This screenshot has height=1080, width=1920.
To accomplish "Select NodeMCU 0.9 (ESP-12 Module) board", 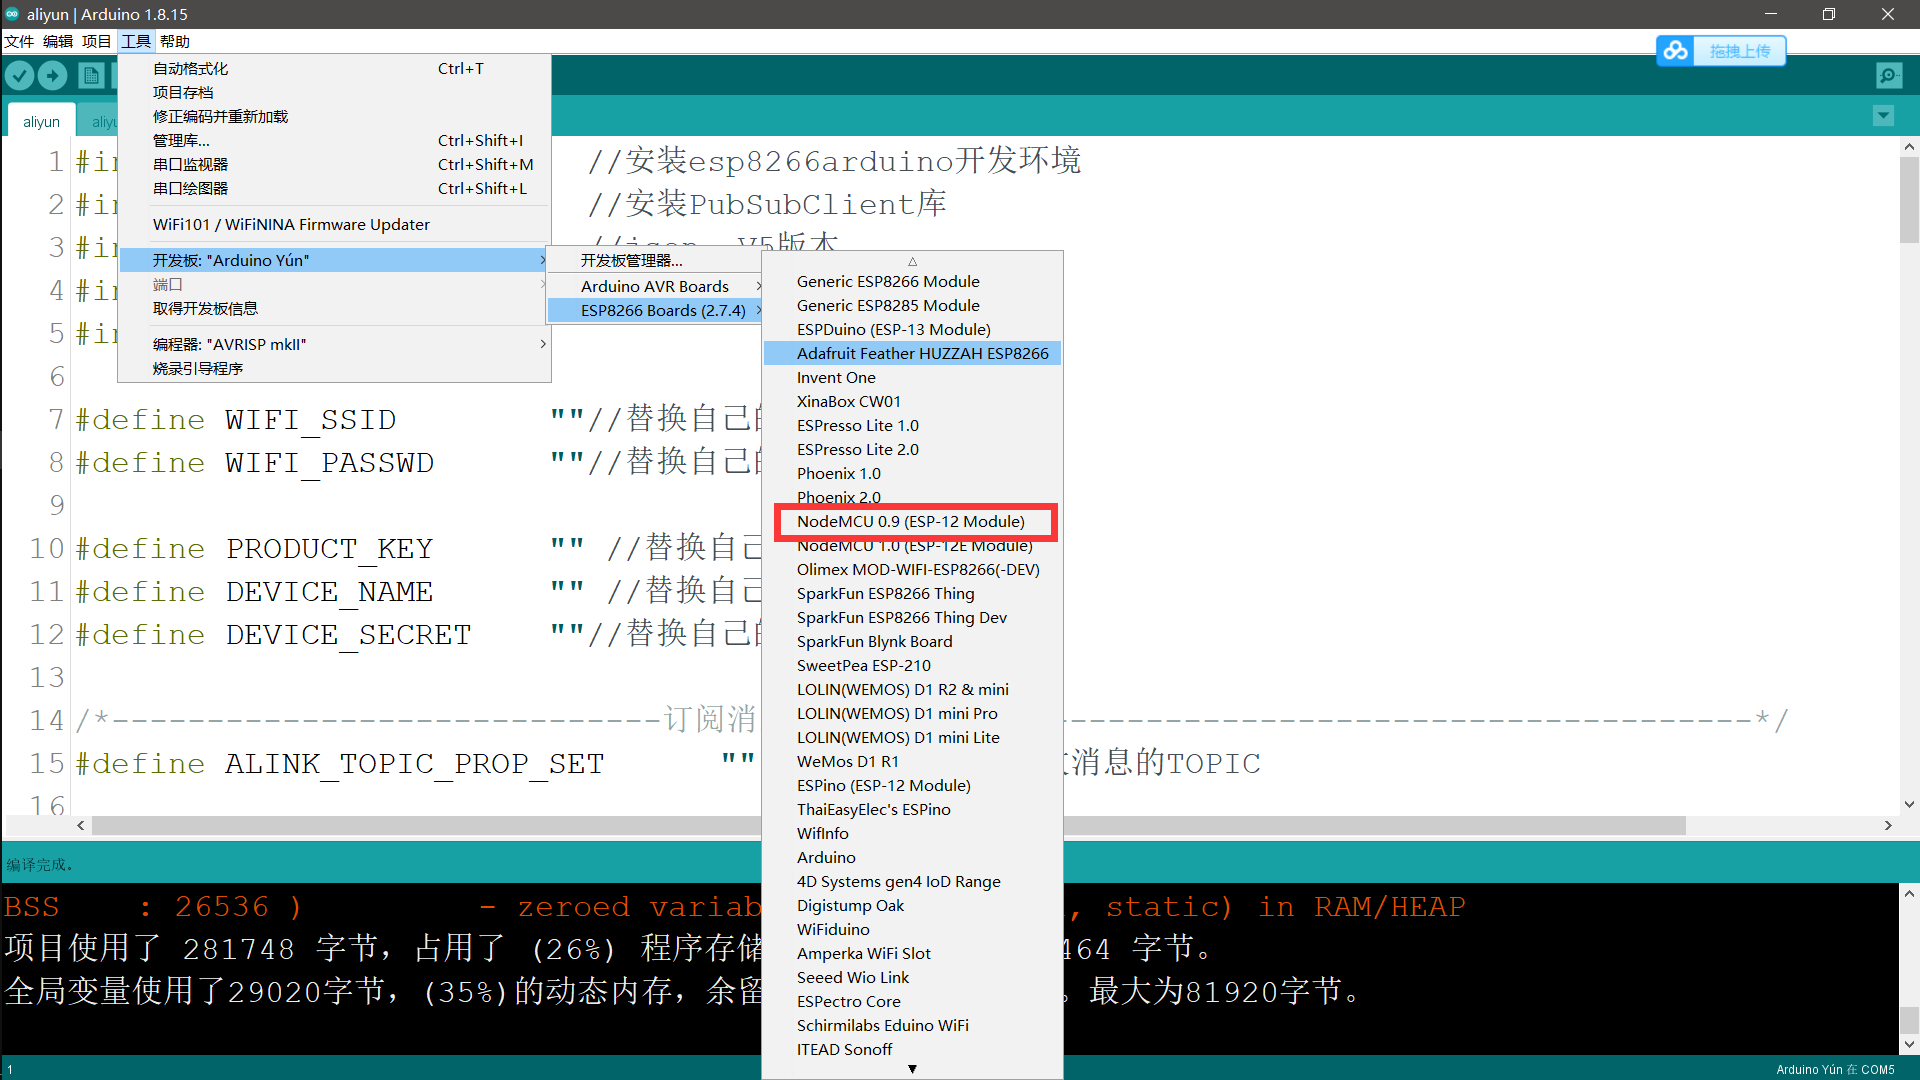I will [x=912, y=521].
